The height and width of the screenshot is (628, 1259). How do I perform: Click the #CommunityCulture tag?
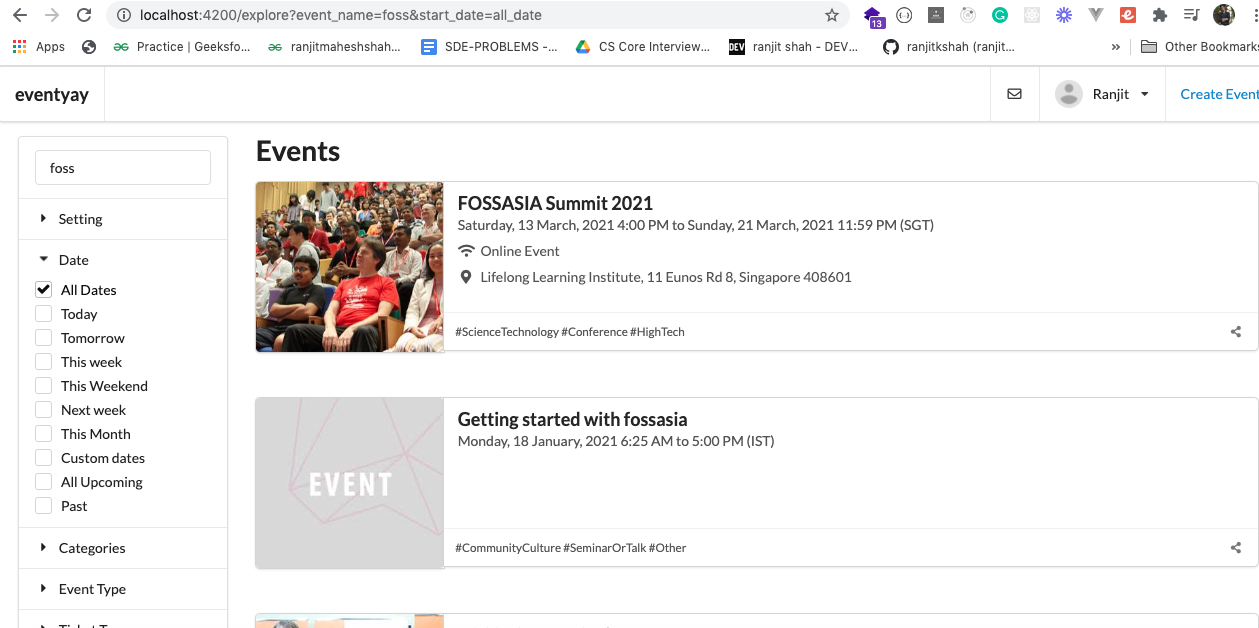coord(508,548)
